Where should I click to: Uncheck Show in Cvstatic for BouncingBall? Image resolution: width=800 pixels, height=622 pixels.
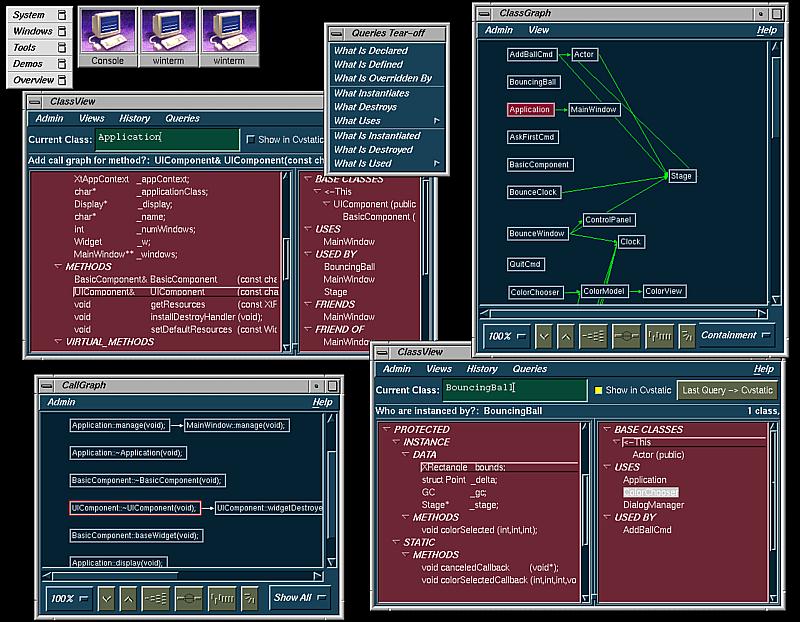[x=599, y=390]
